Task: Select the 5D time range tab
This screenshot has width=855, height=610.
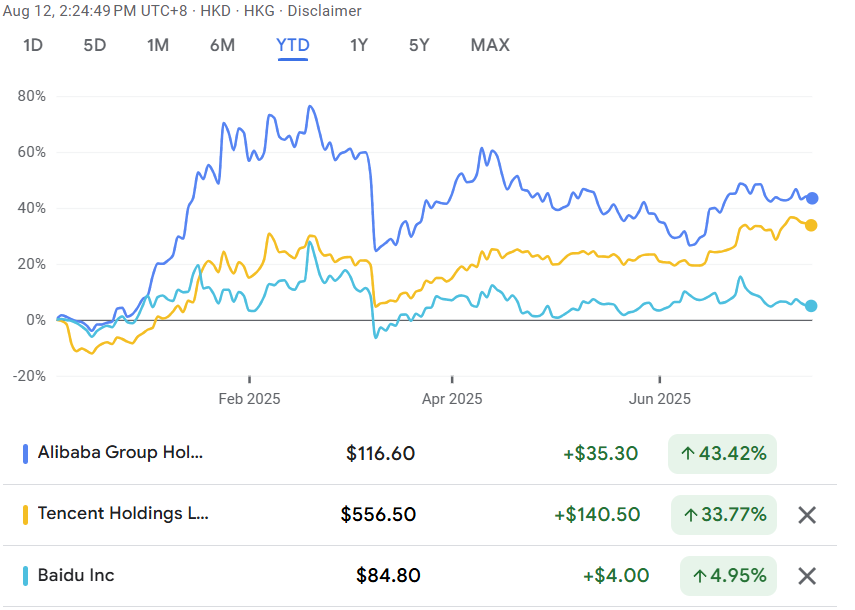Action: [94, 45]
